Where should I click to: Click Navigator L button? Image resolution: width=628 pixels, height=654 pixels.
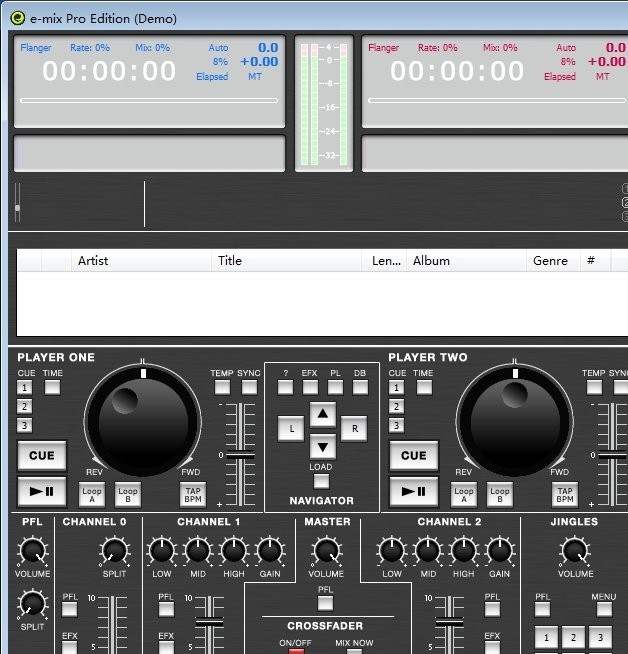pyautogui.click(x=291, y=429)
